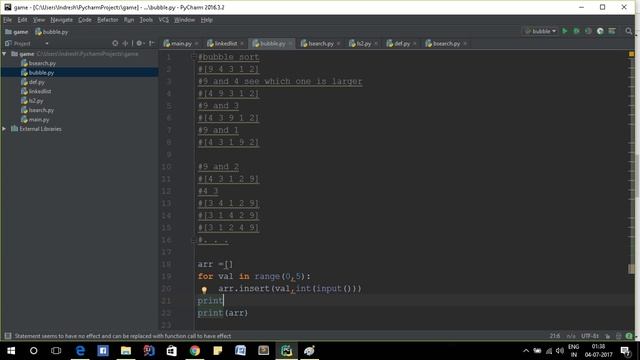
Task: Open Facebook app from taskbar
Action: pyautogui.click(x=103, y=351)
